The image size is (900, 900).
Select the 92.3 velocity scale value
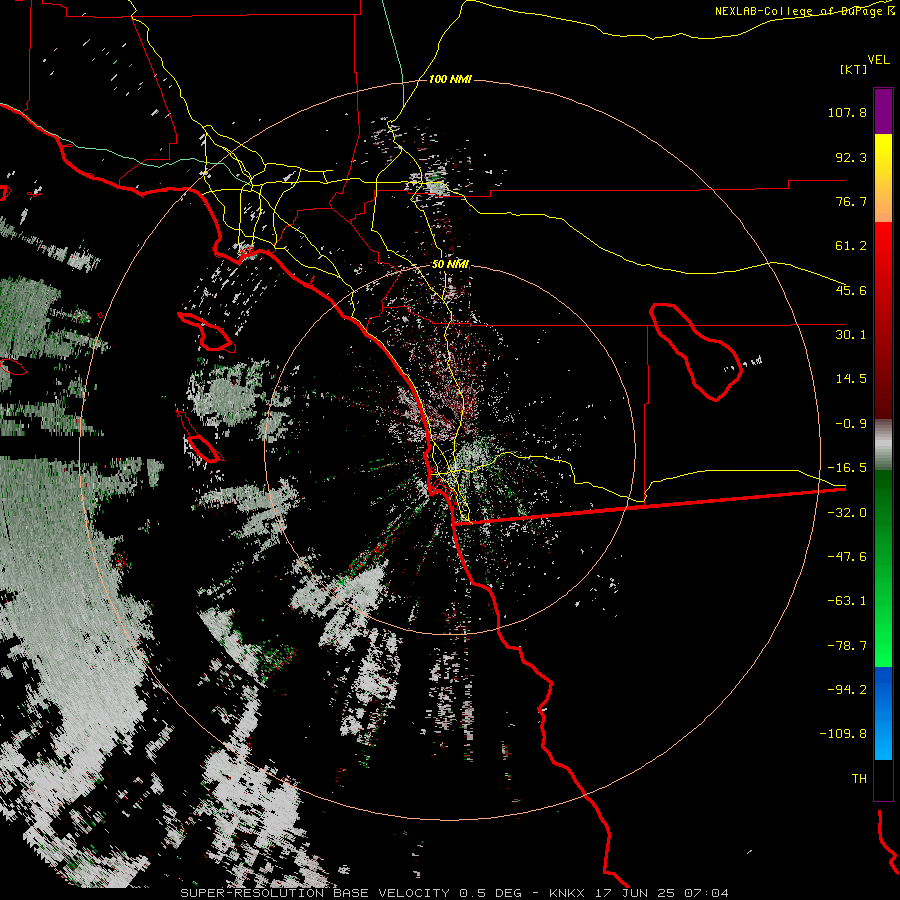tap(851, 157)
